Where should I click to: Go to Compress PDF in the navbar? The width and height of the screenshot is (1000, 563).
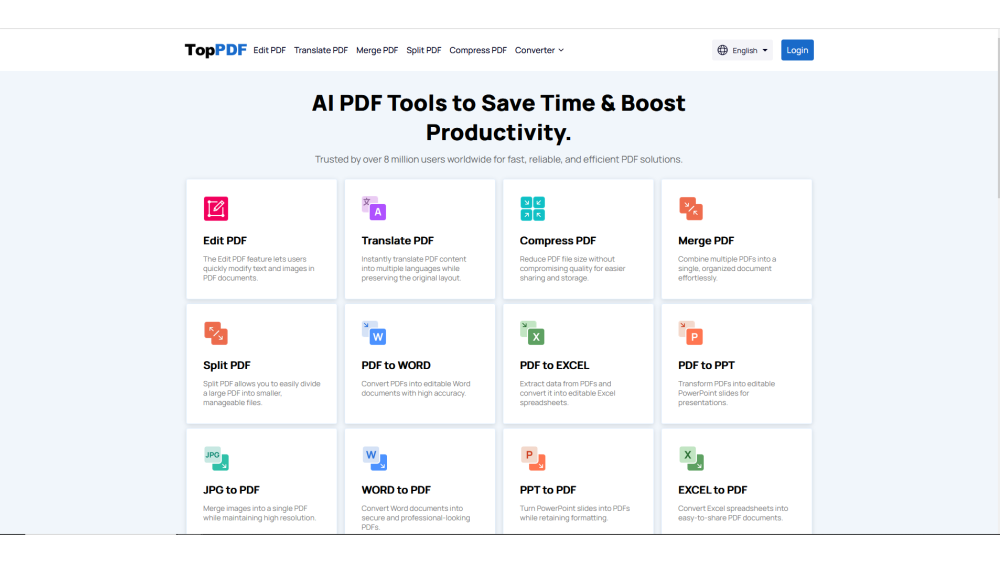[478, 50]
